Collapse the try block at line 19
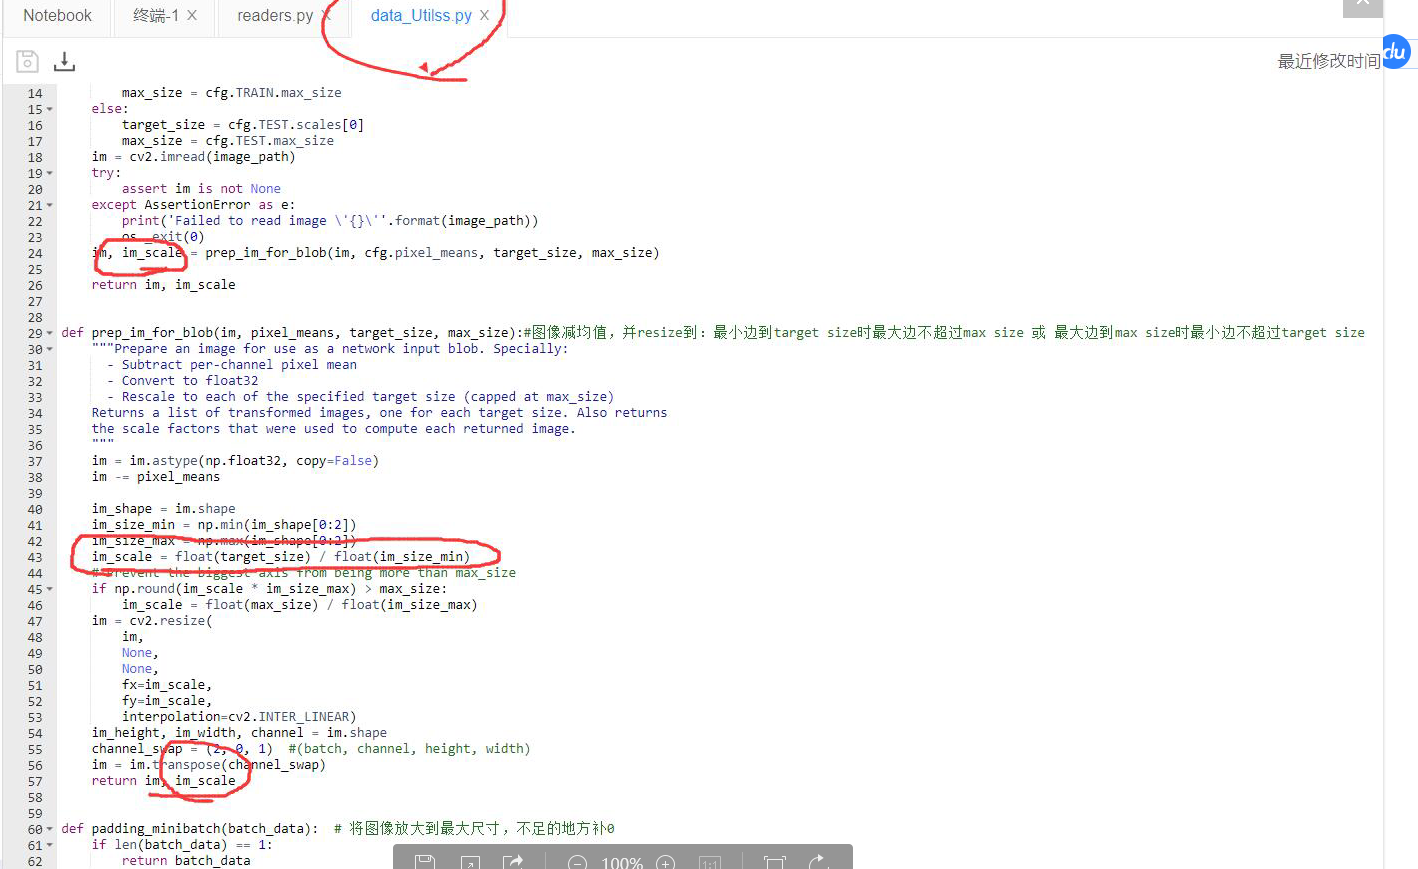The width and height of the screenshot is (1418, 869). [48, 172]
